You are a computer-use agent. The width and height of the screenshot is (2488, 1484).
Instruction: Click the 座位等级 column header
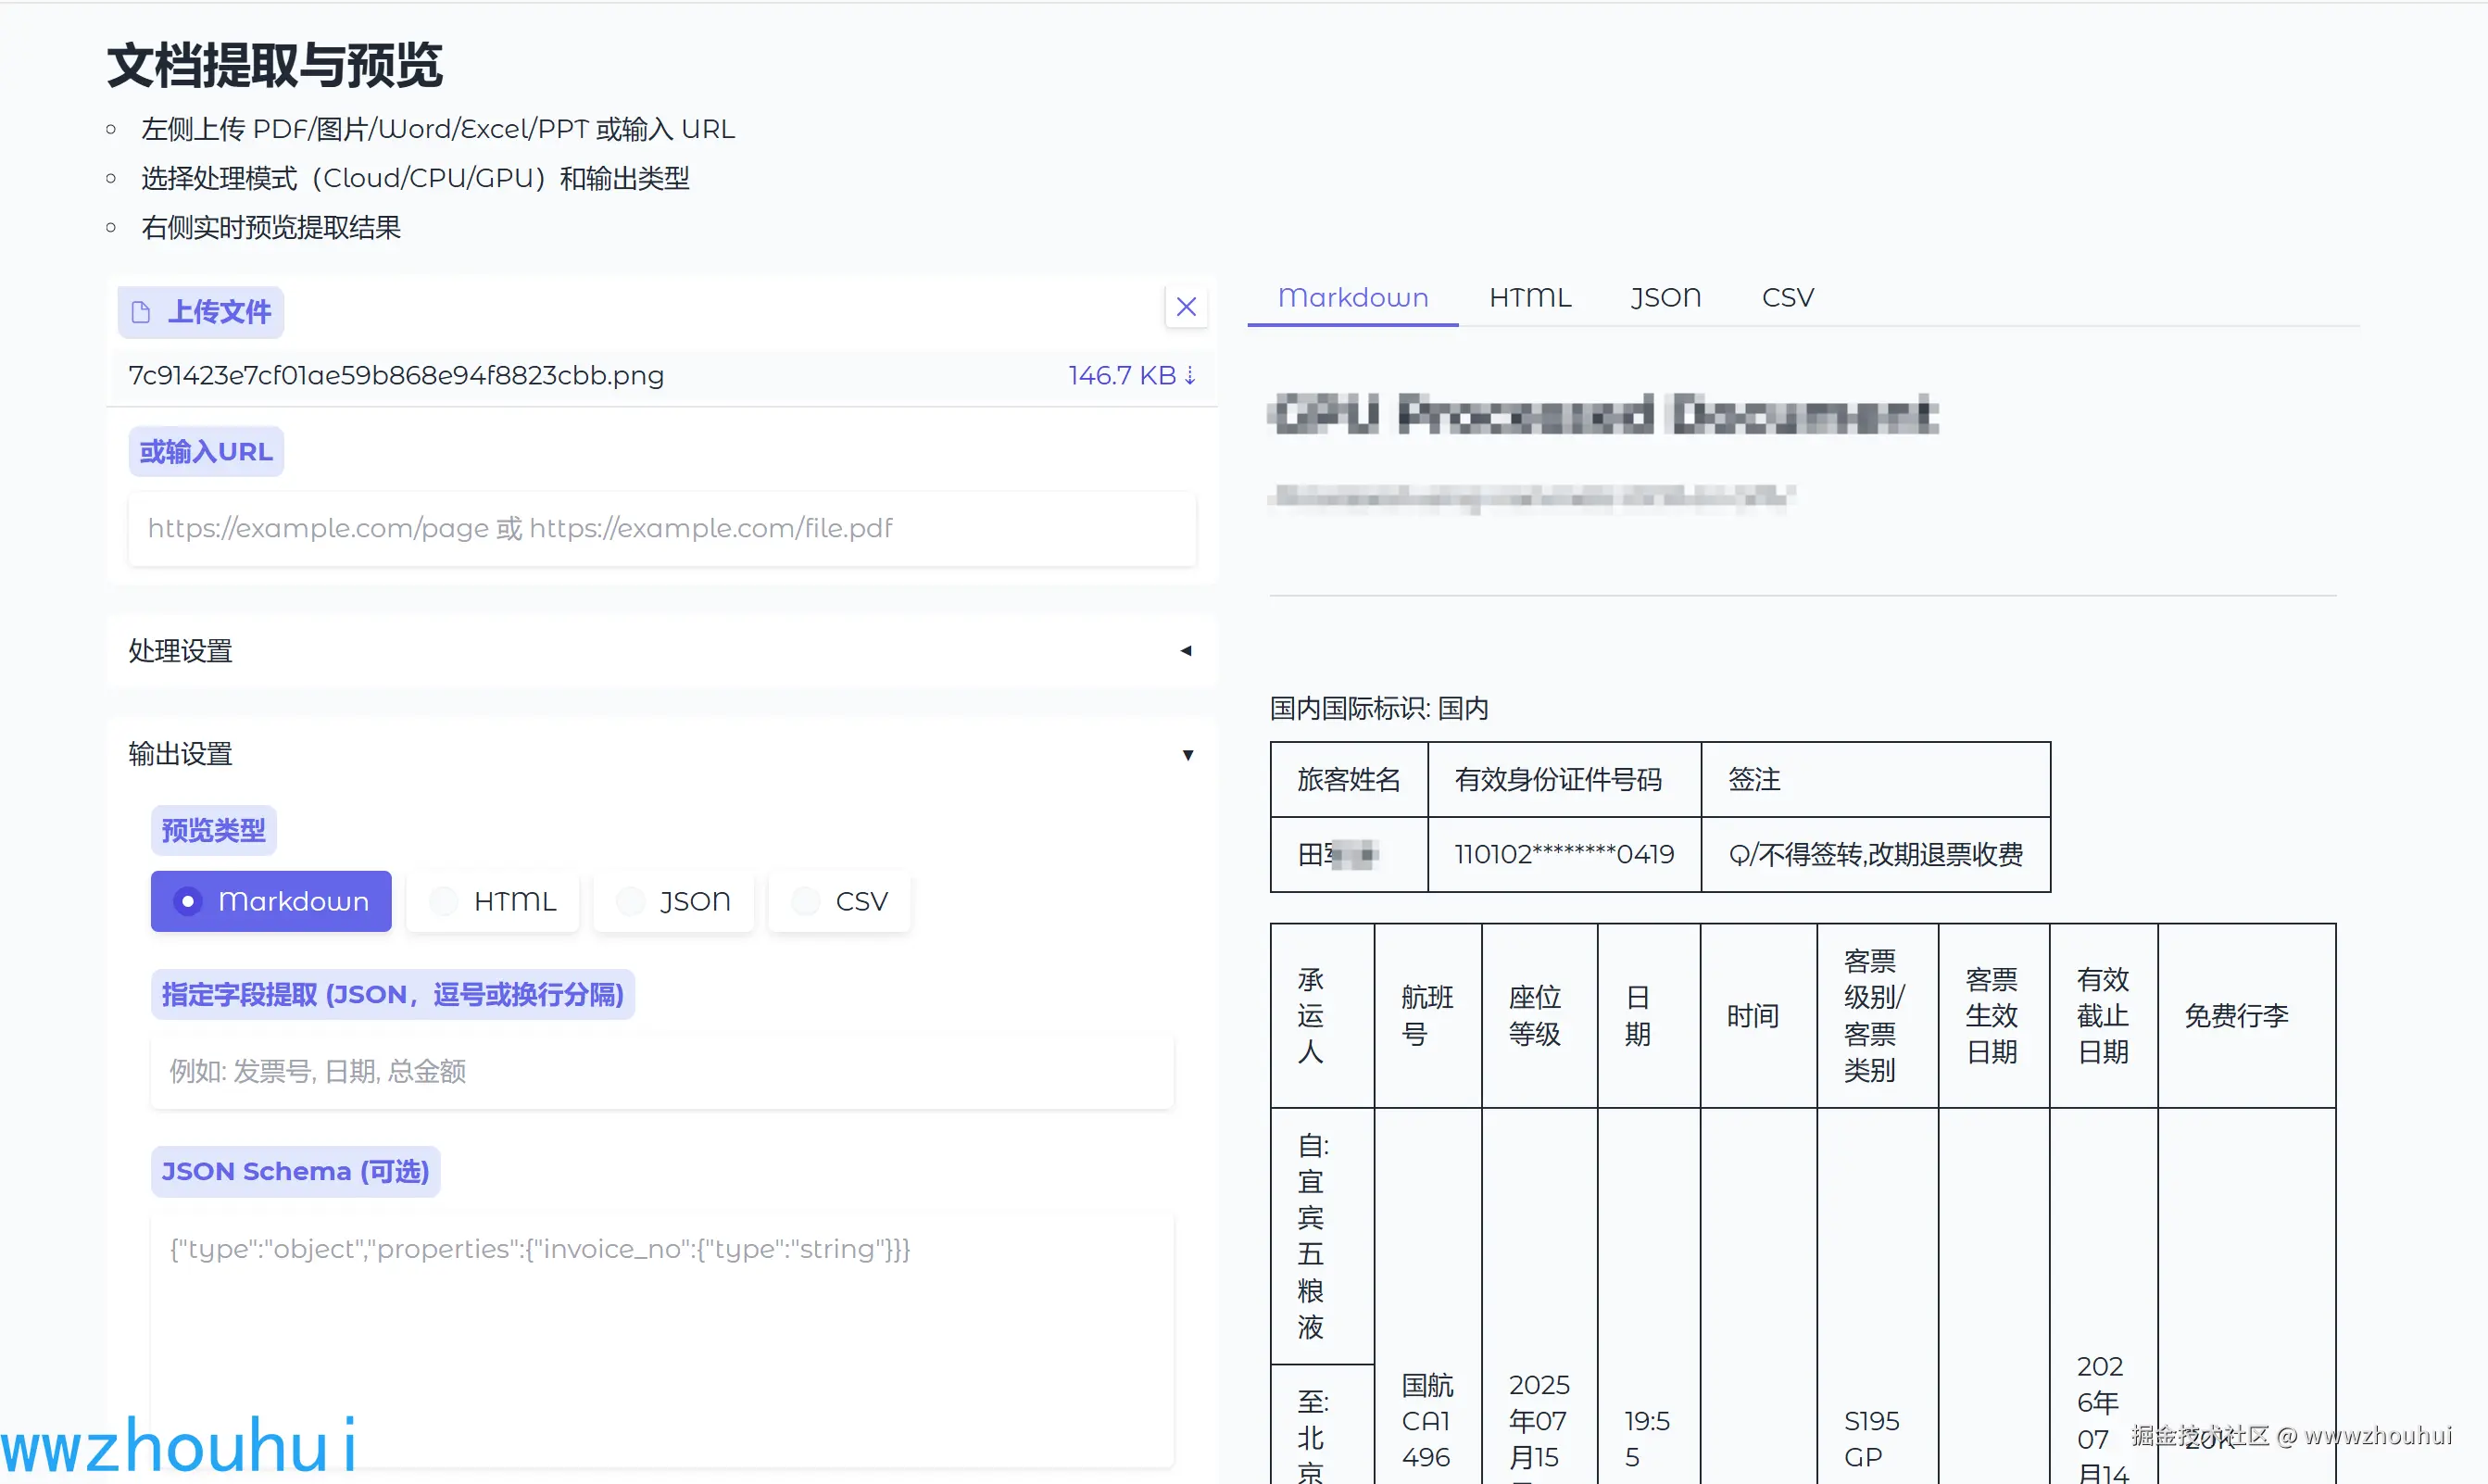pos(1540,1015)
